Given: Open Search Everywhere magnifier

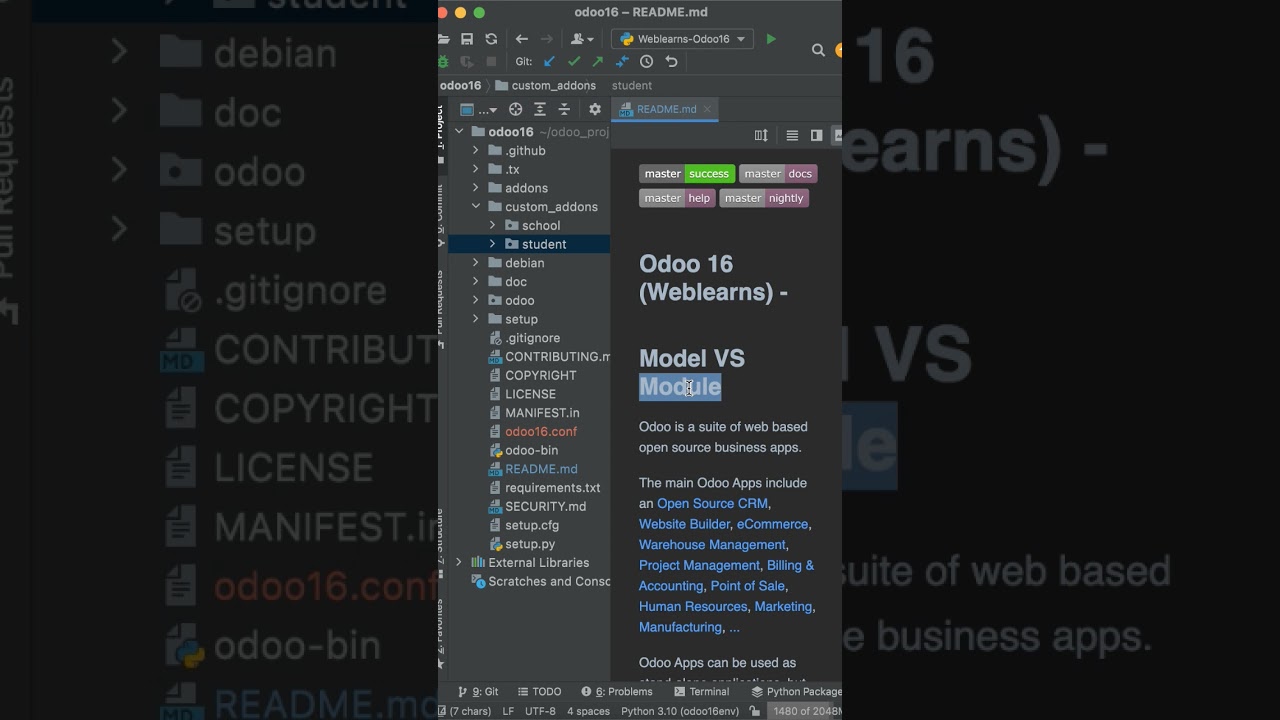Looking at the screenshot, I should (x=818, y=50).
